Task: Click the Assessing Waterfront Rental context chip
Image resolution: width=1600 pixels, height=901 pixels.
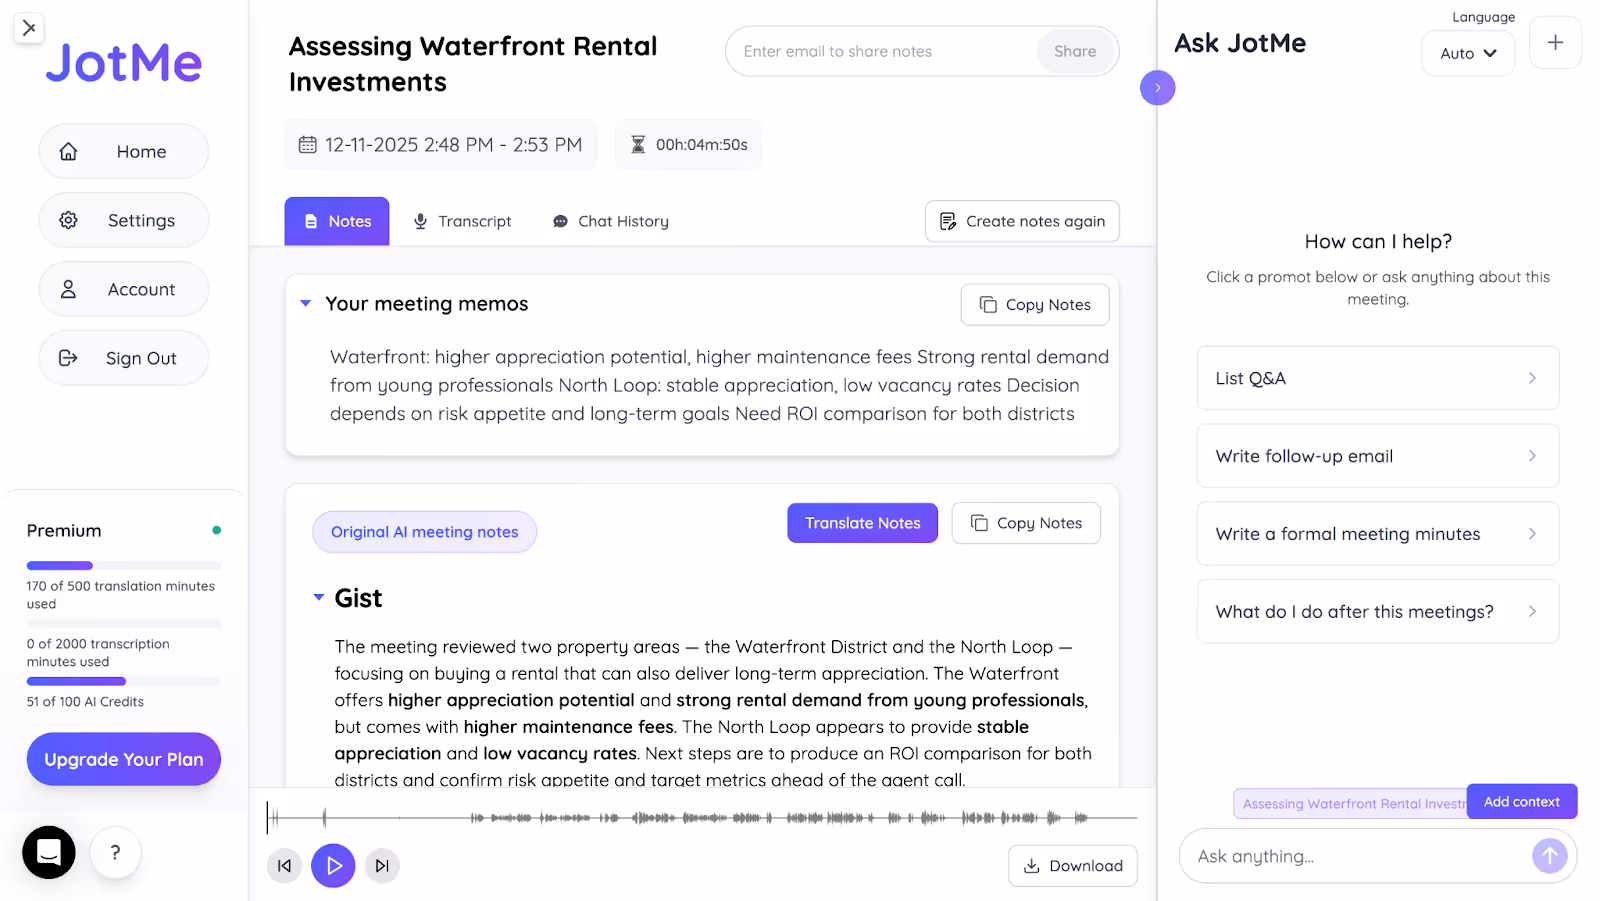Action: click(x=1351, y=804)
